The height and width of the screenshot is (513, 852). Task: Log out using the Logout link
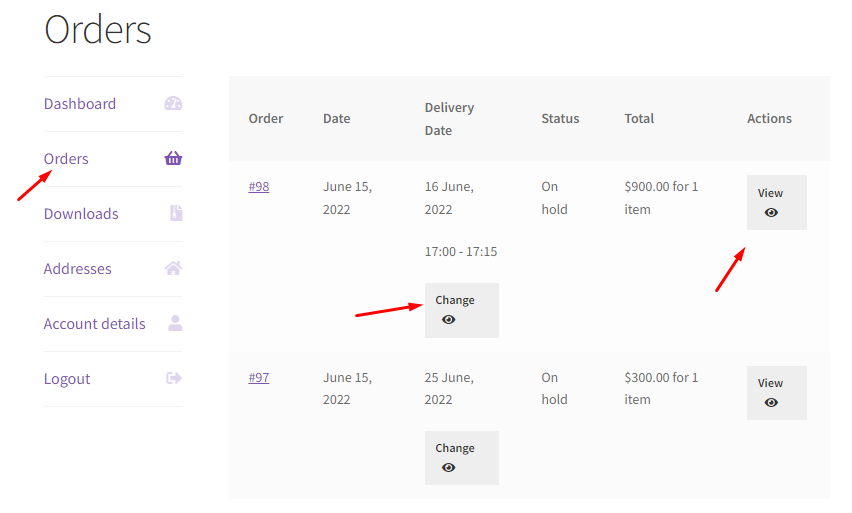click(x=67, y=379)
